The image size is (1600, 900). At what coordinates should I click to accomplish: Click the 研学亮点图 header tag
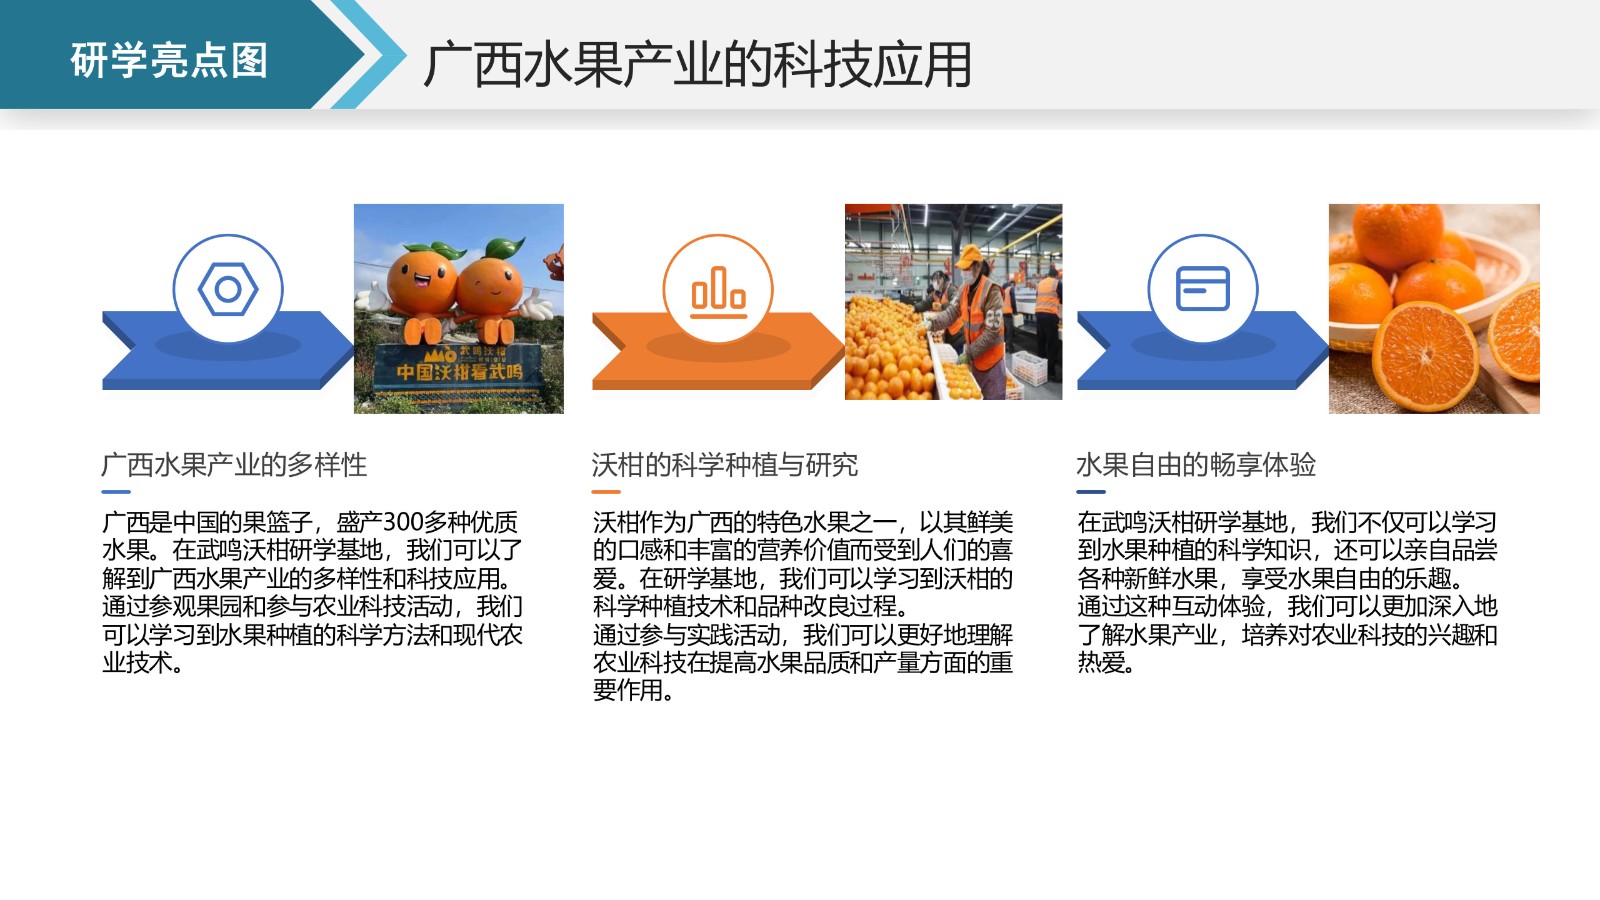point(170,60)
